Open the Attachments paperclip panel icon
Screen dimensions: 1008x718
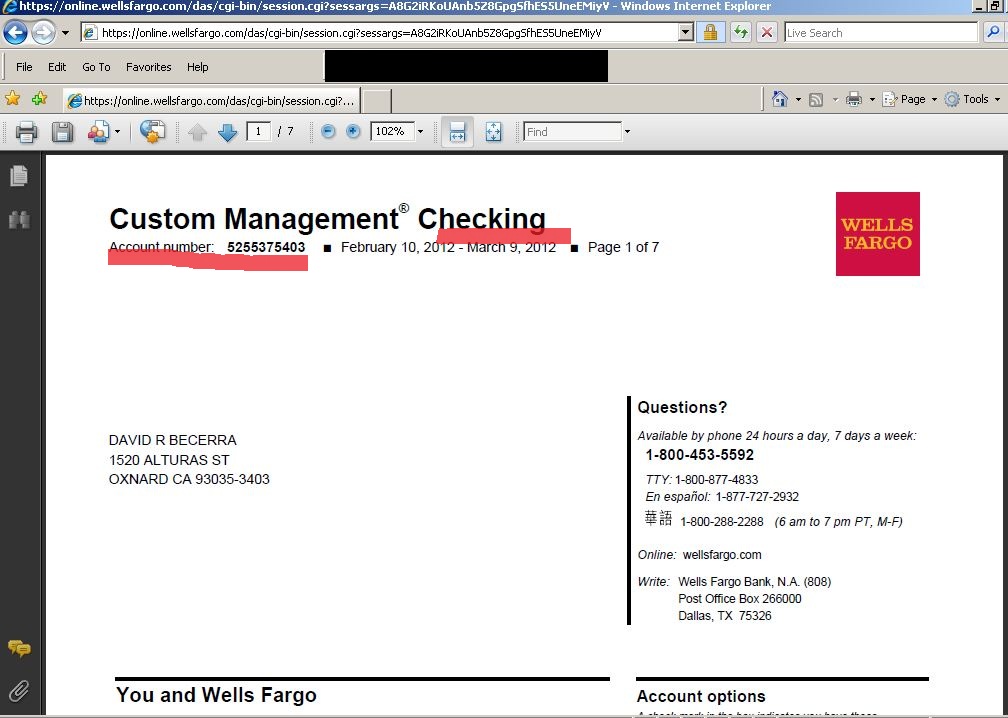point(19,691)
